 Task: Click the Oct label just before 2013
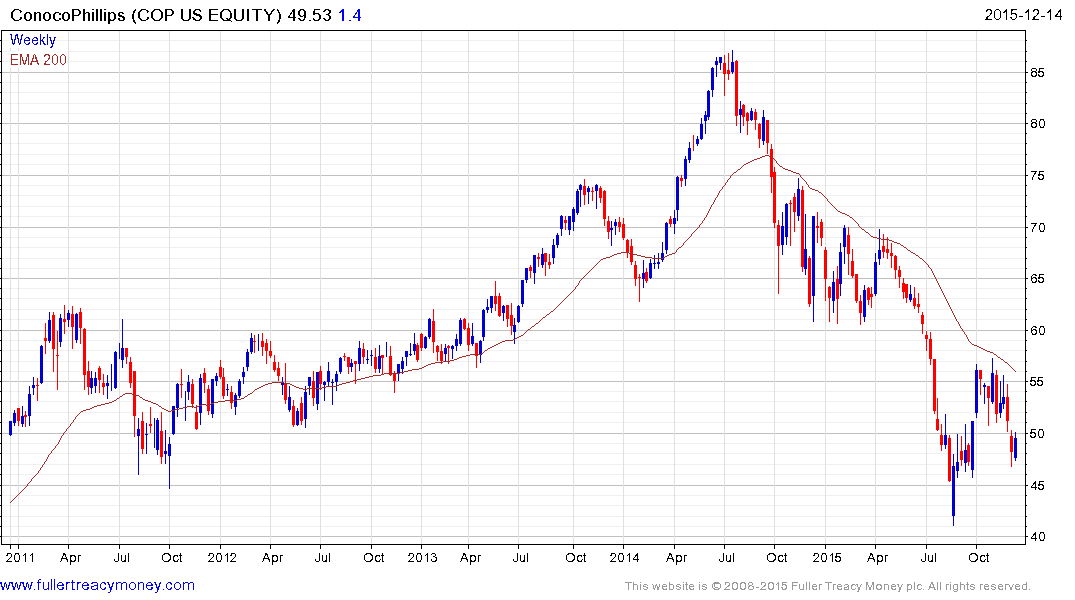tap(374, 557)
